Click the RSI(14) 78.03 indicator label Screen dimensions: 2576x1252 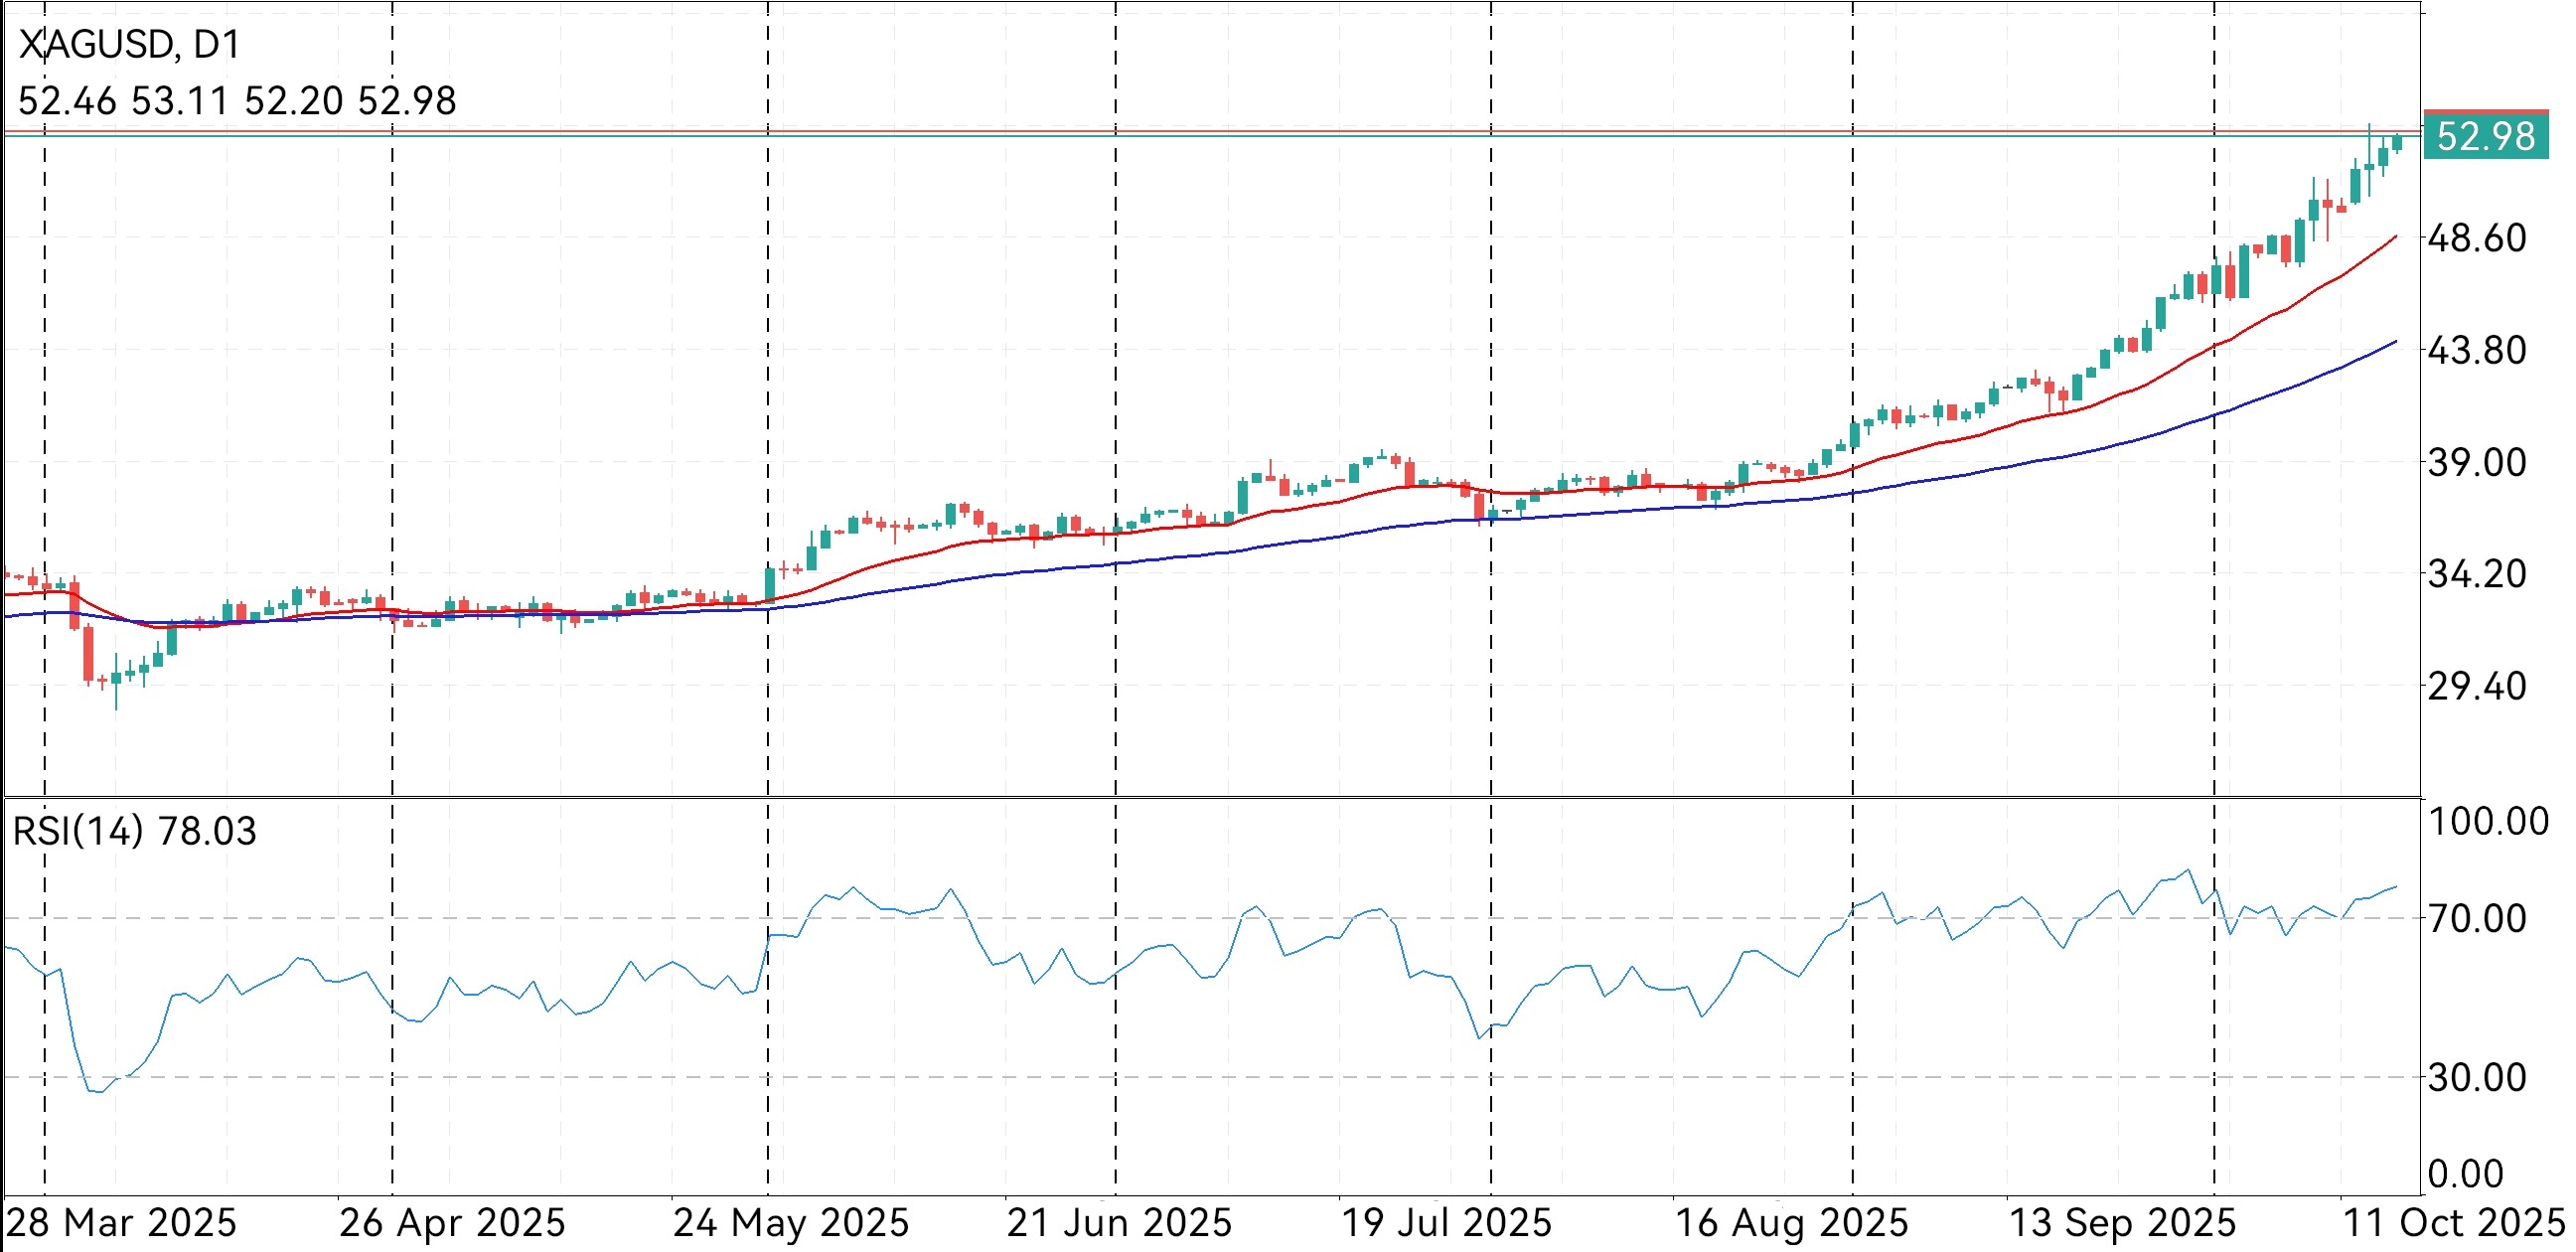(134, 831)
